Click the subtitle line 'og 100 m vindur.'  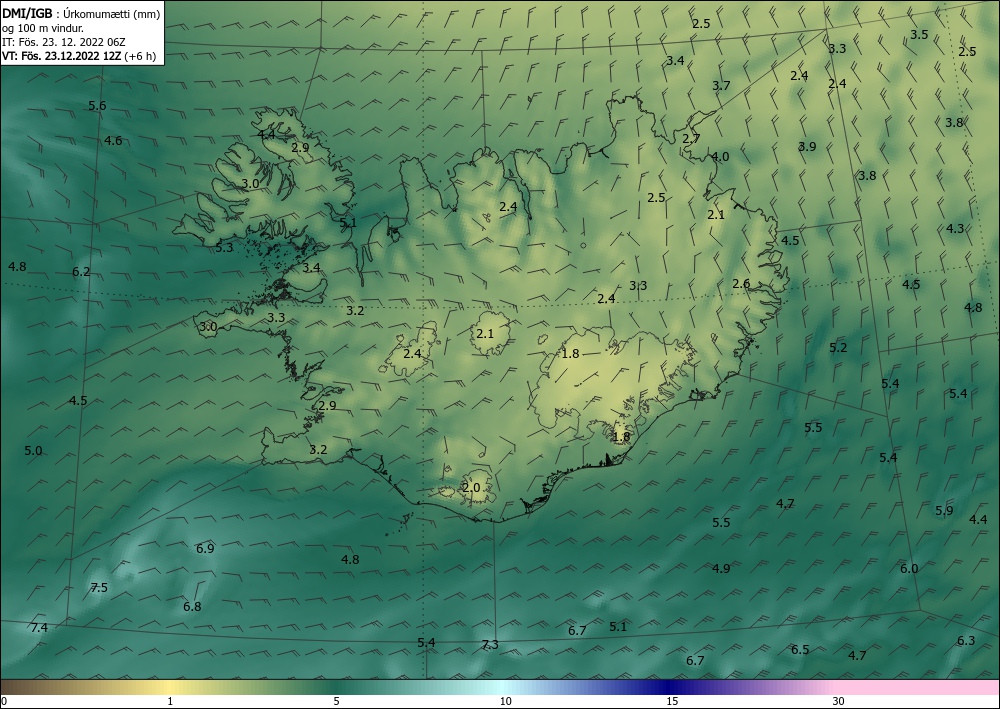click(x=43, y=28)
